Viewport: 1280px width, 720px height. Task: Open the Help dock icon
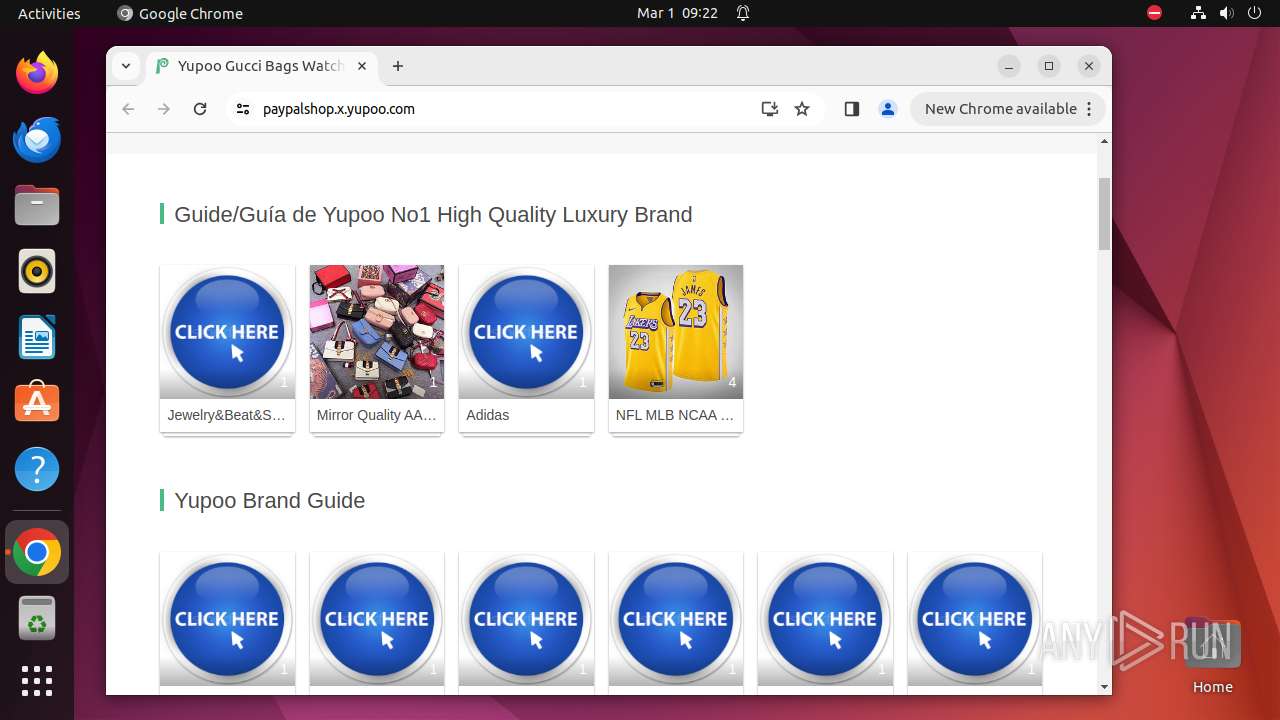[x=37, y=469]
